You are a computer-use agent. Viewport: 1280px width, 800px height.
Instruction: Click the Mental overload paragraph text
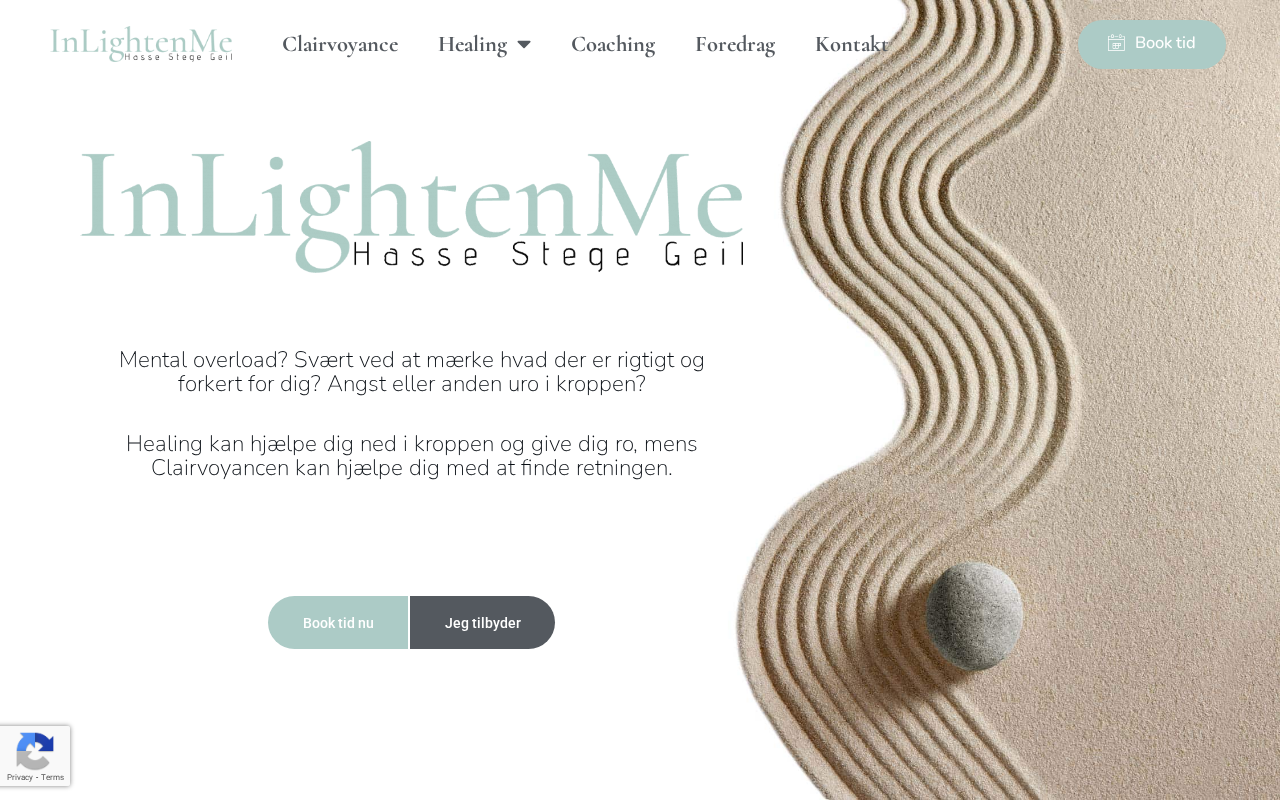click(x=412, y=372)
